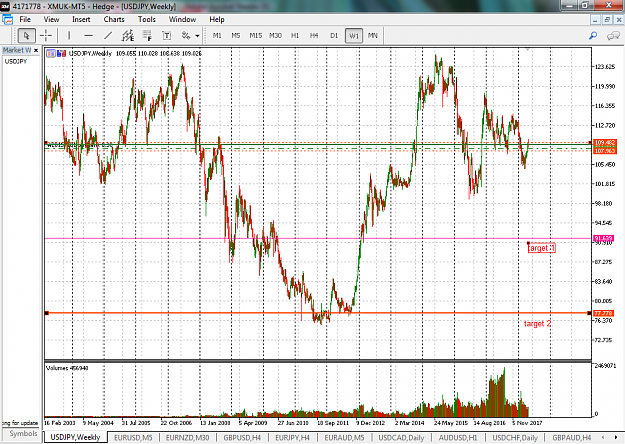Switch to M5 timeframe
The width and height of the screenshot is (625, 444).
(236, 35)
